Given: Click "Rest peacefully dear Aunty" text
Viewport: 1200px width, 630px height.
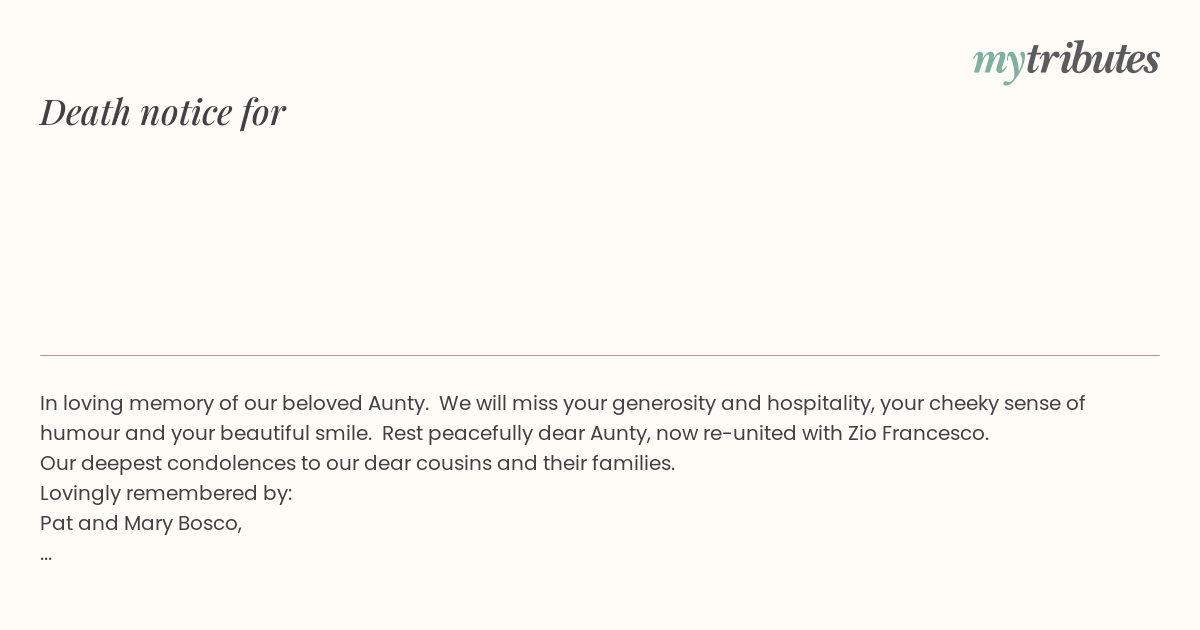Looking at the screenshot, I should [x=515, y=433].
